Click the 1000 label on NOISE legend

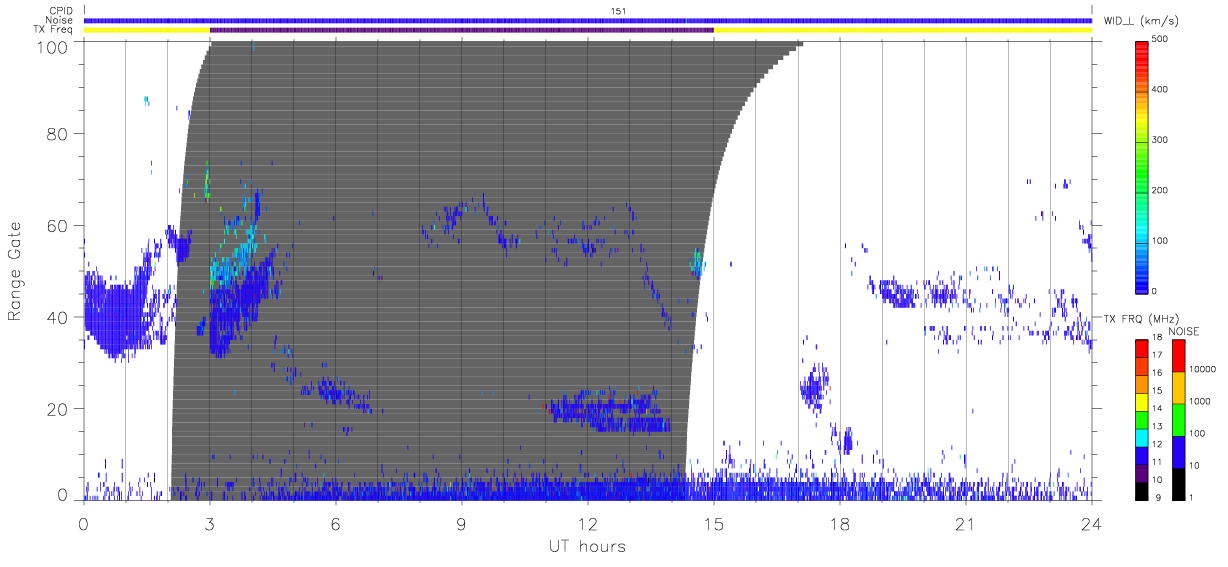click(1200, 400)
